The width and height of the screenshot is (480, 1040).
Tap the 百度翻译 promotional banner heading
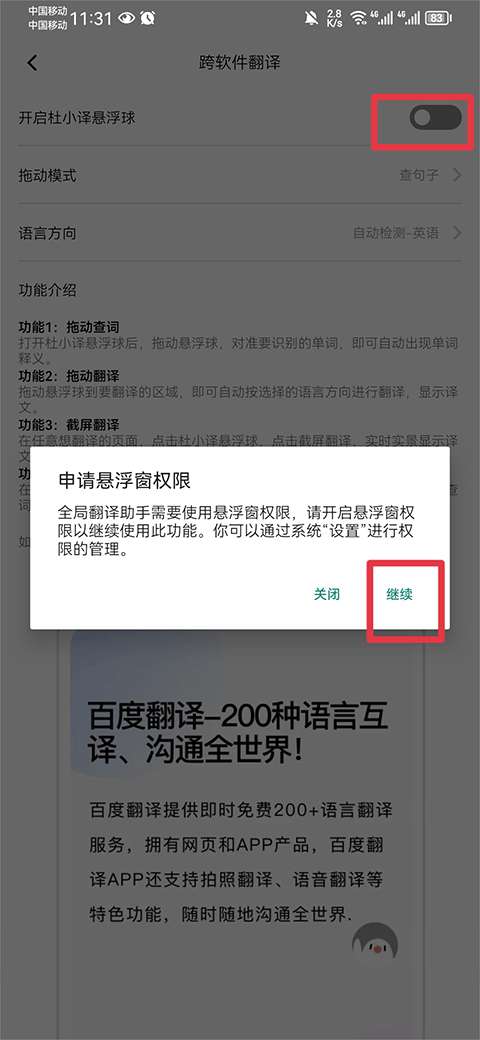238,733
